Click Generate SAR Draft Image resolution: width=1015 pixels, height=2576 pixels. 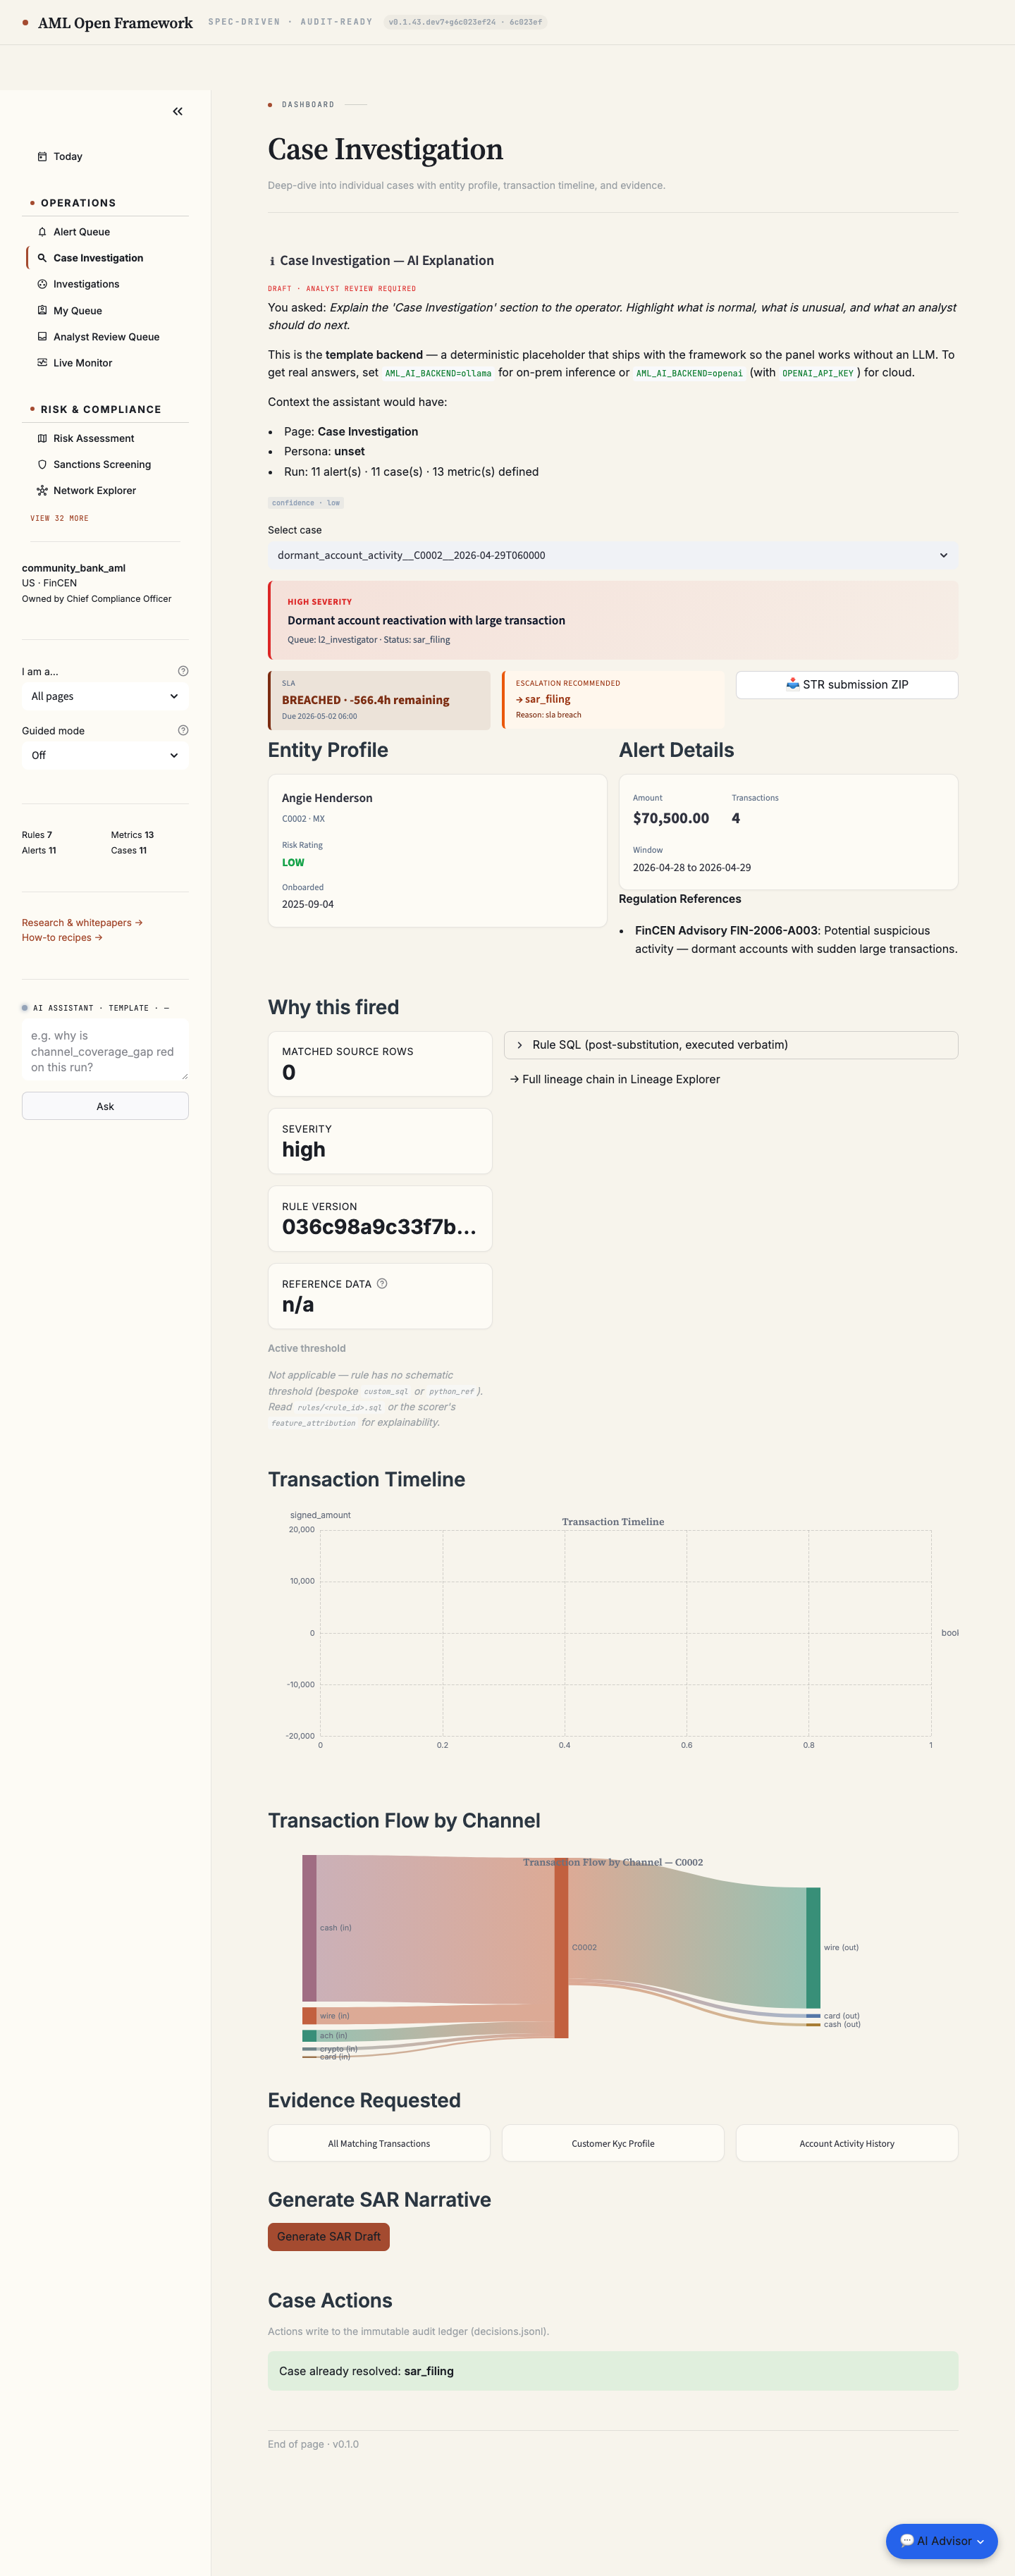click(329, 2237)
